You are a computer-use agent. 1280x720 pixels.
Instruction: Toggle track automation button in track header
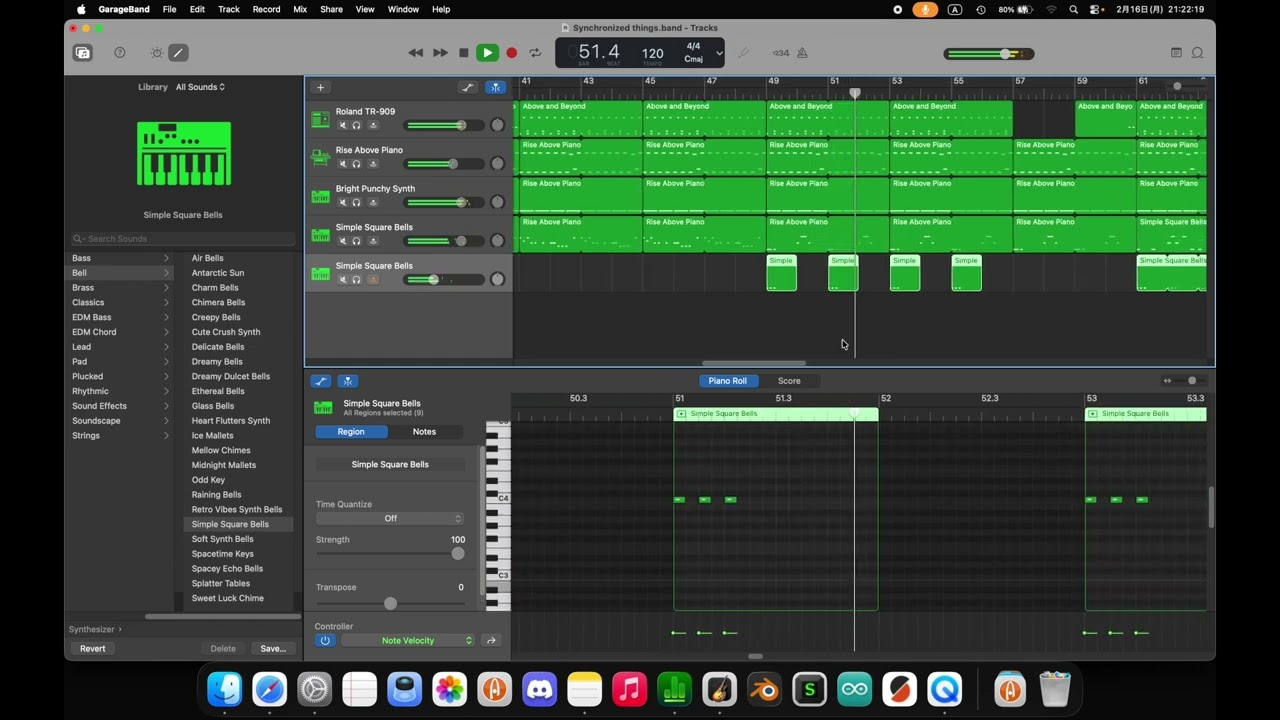click(467, 88)
